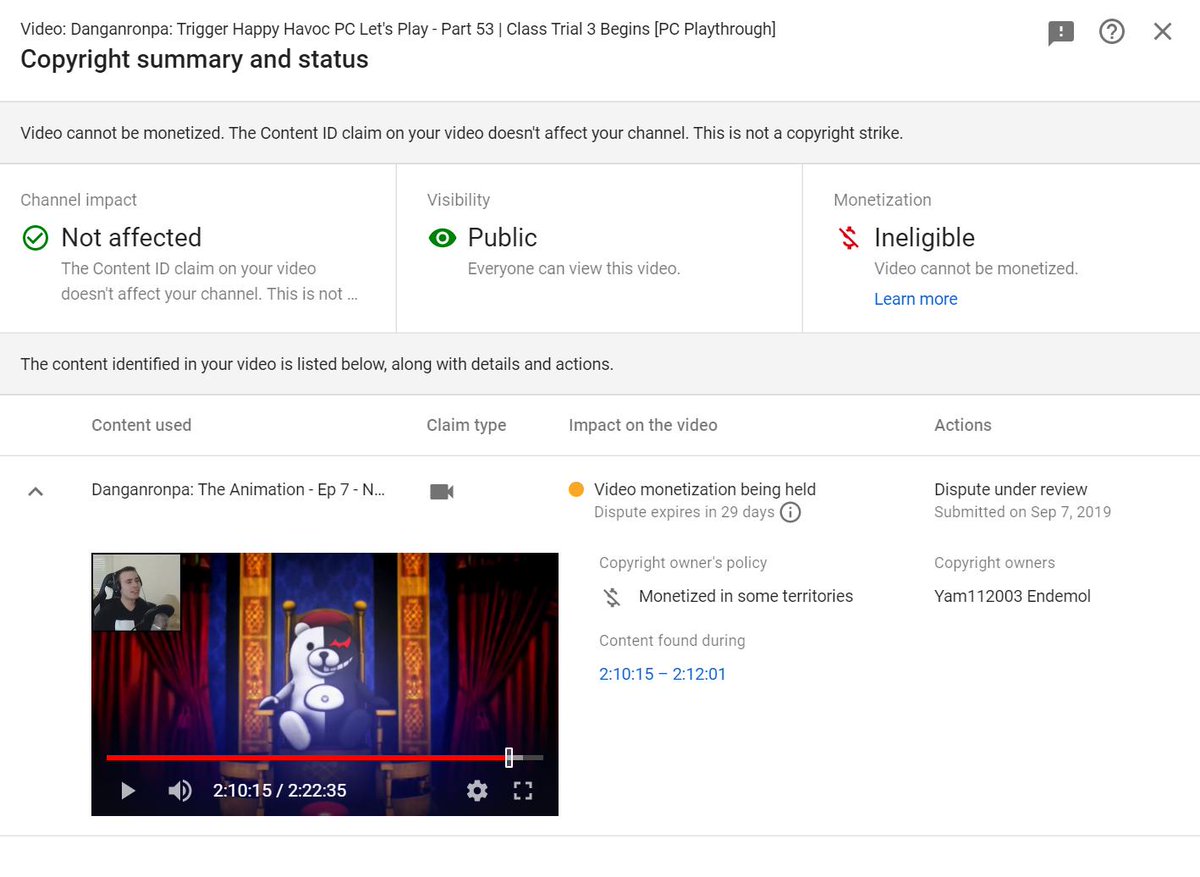Image resolution: width=1200 pixels, height=877 pixels.
Task: Jump to 2:10:15 – 2:12:01 timestamp link
Action: pos(662,674)
